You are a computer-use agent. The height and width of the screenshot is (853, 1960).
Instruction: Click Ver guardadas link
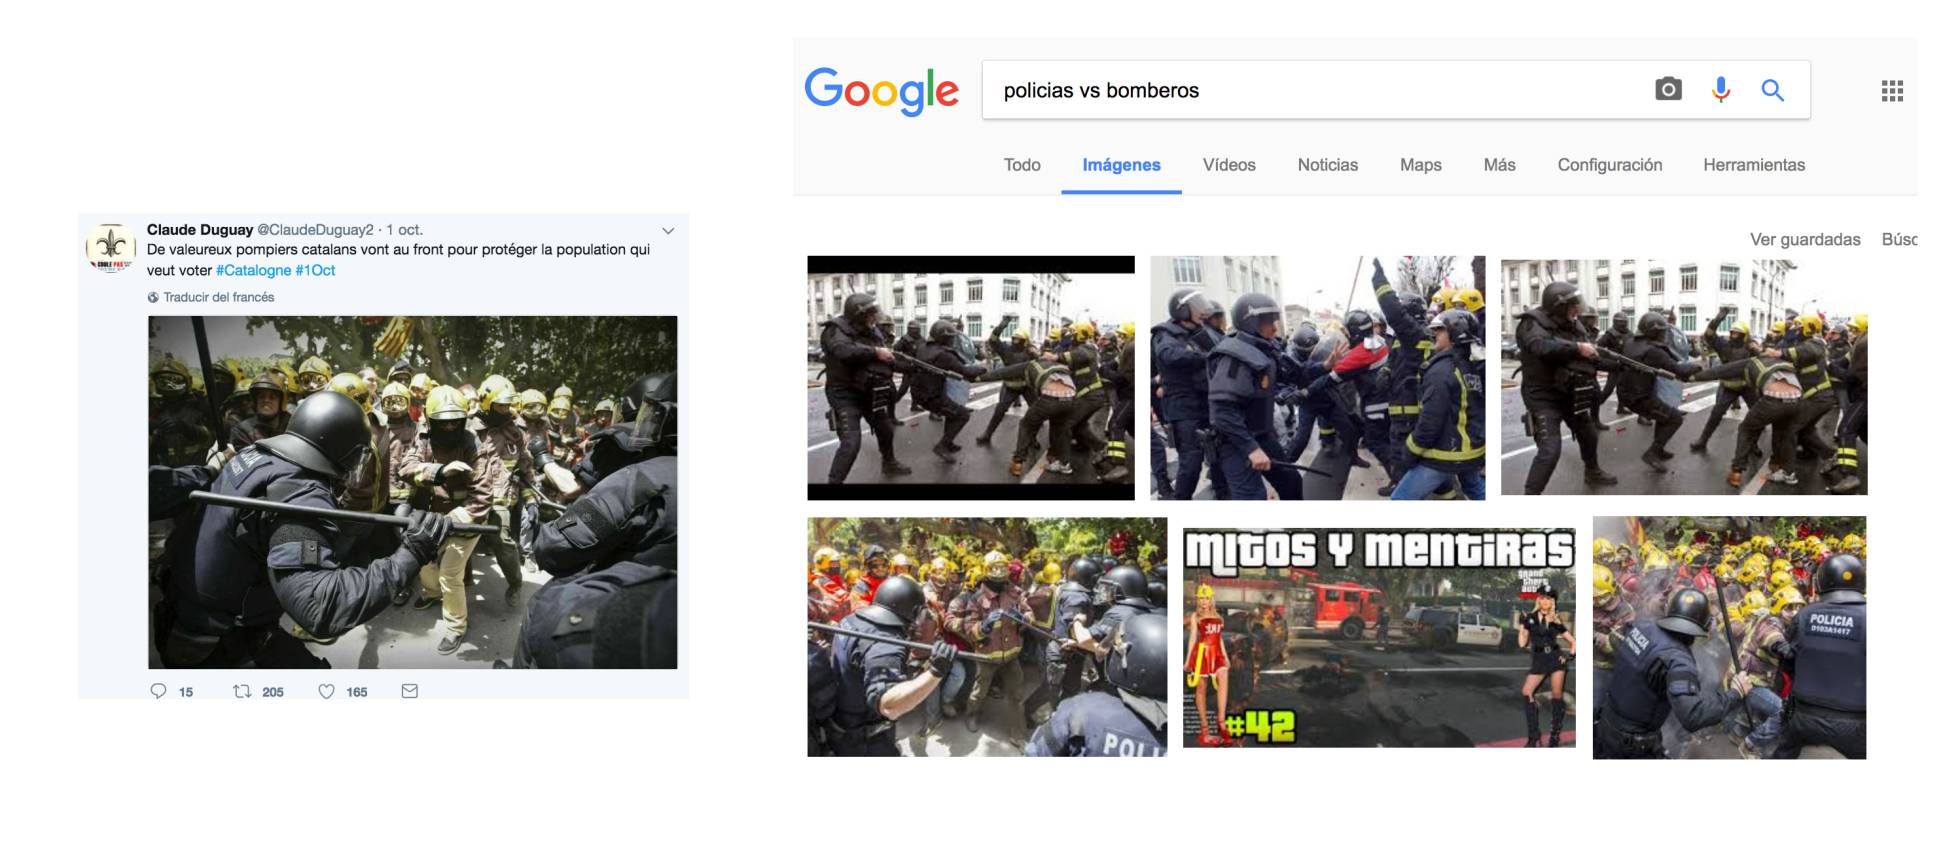point(1805,240)
